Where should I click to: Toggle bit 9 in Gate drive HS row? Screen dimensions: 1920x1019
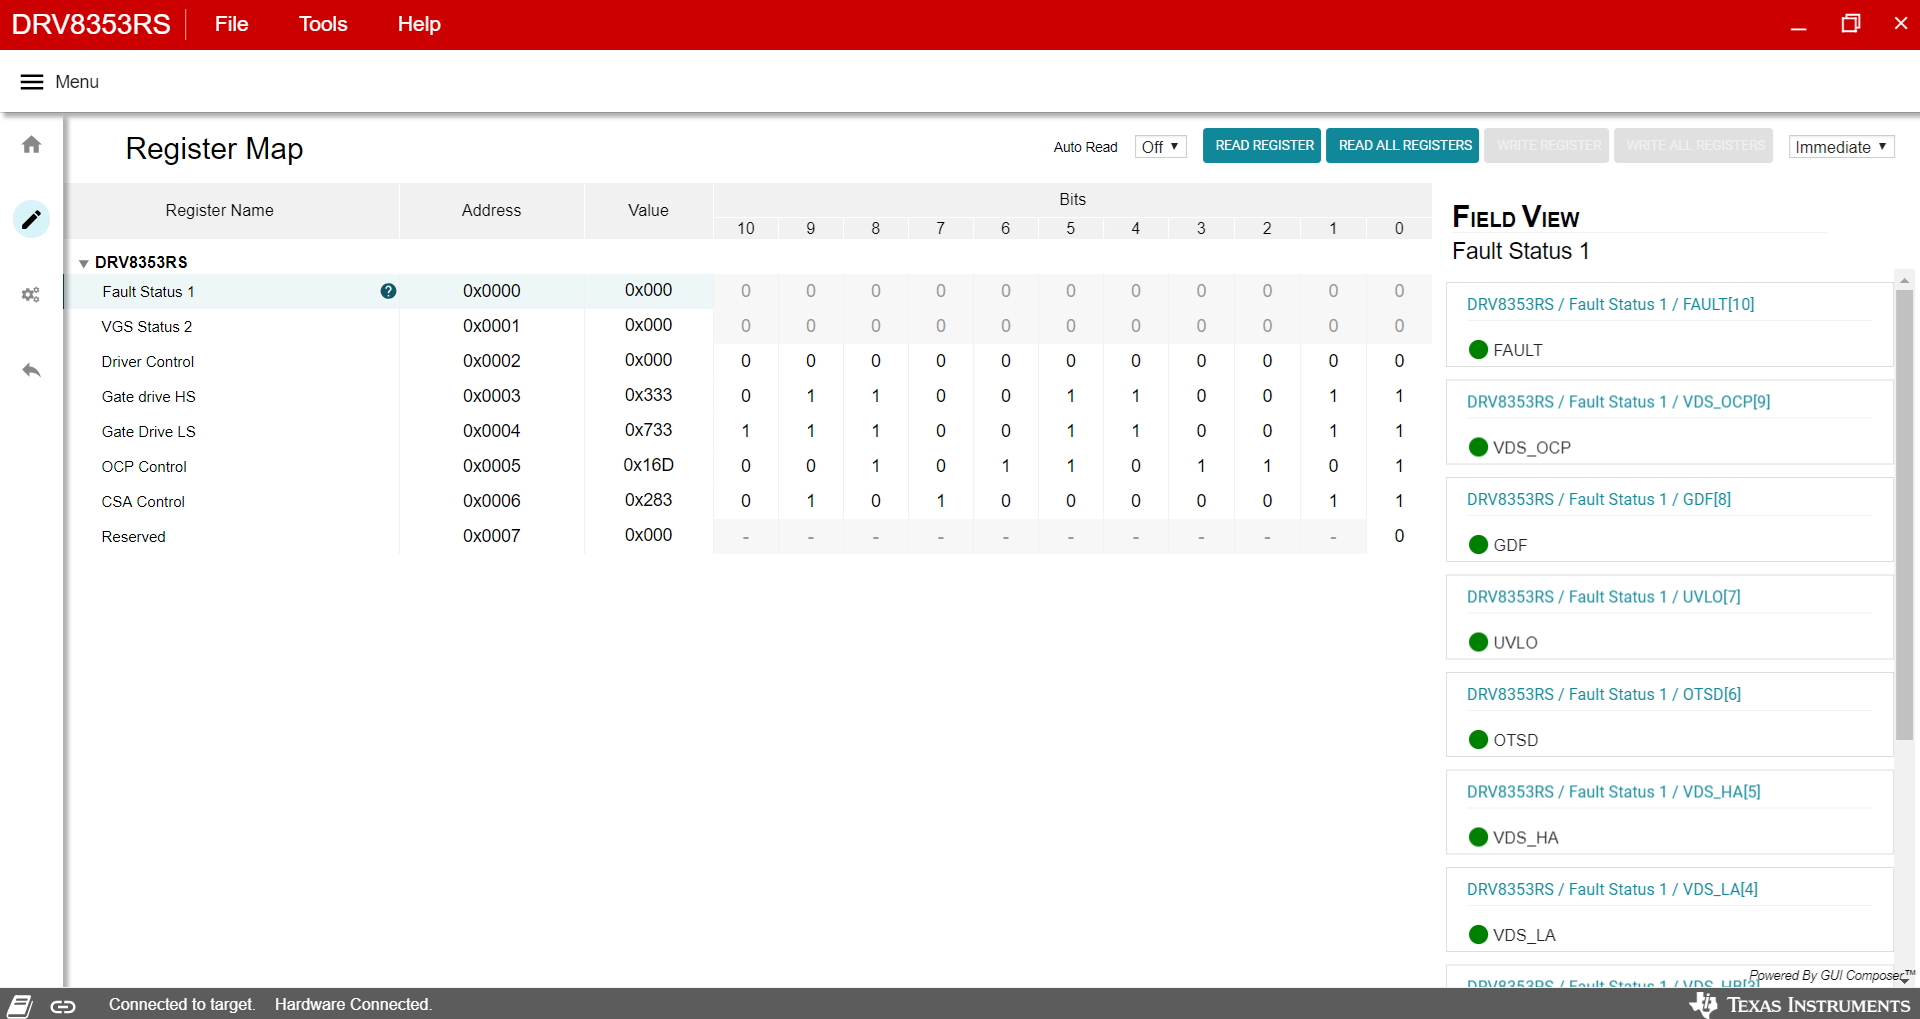pyautogui.click(x=811, y=396)
